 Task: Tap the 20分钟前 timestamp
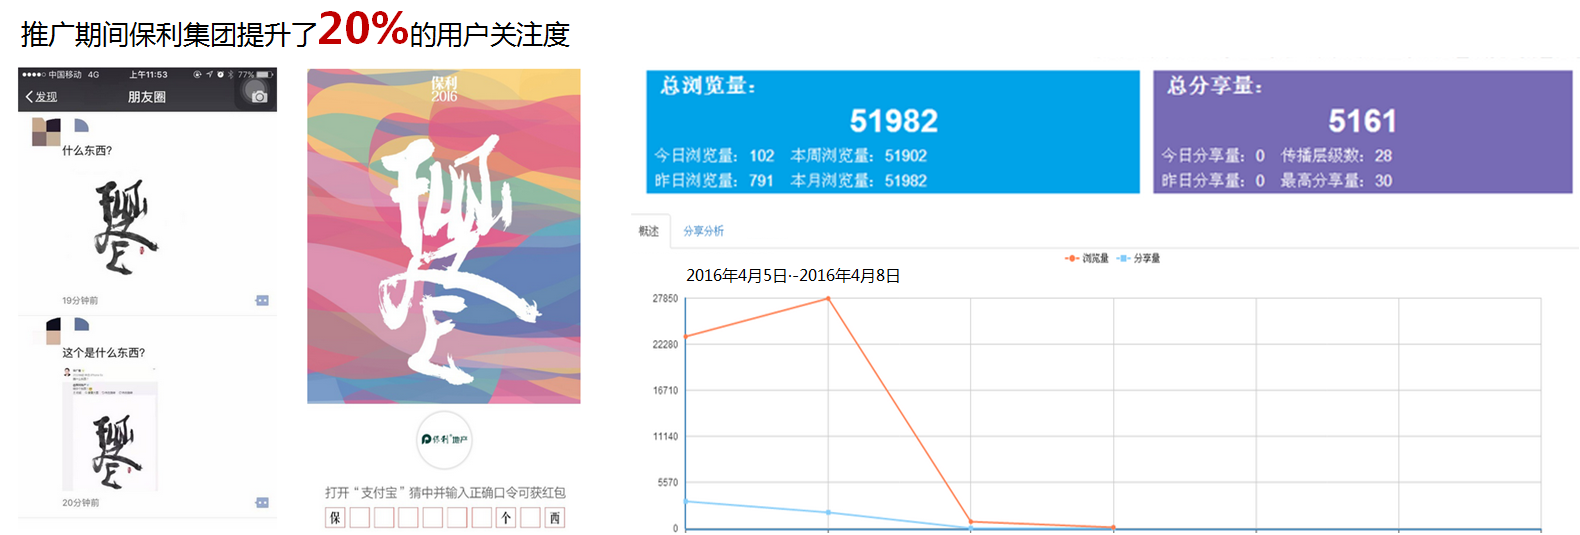[x=80, y=502]
